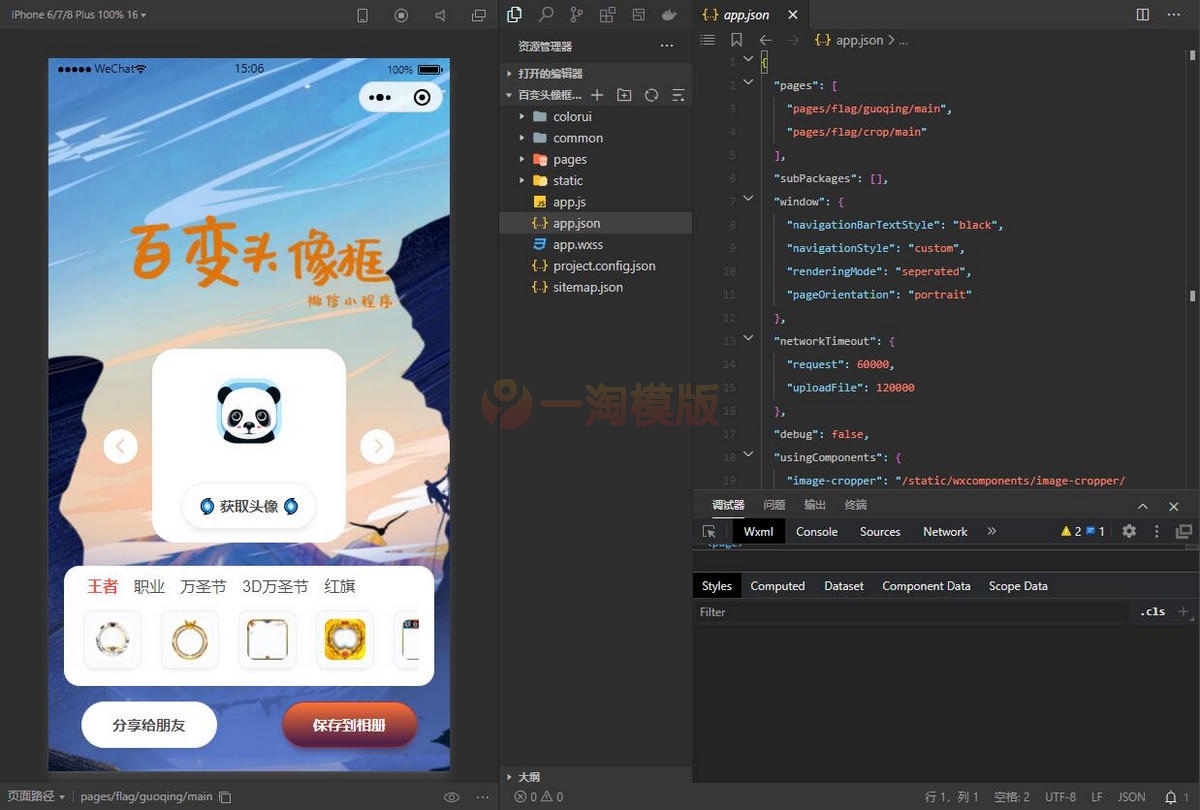Click the 获取头像 button in simulator
1200x810 pixels.
(x=249, y=507)
